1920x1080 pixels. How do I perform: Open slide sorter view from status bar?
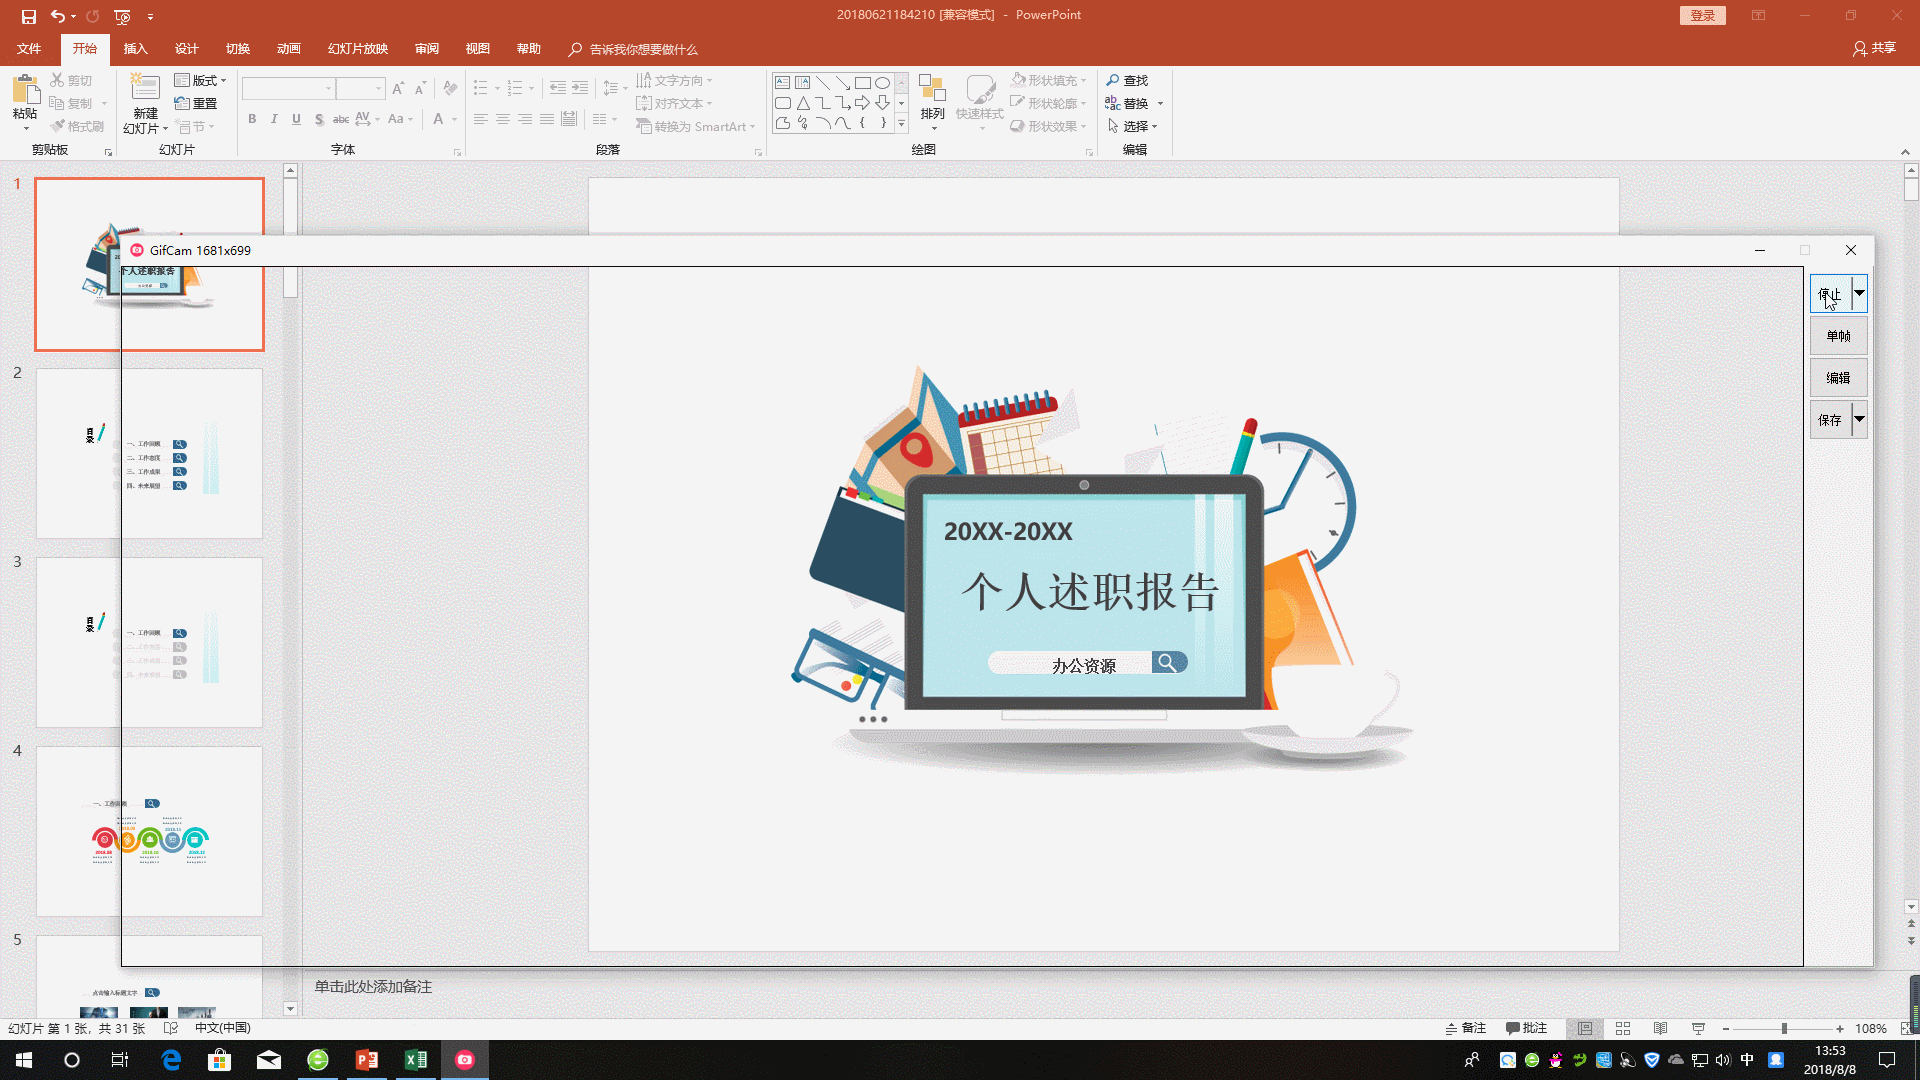pos(1623,1028)
